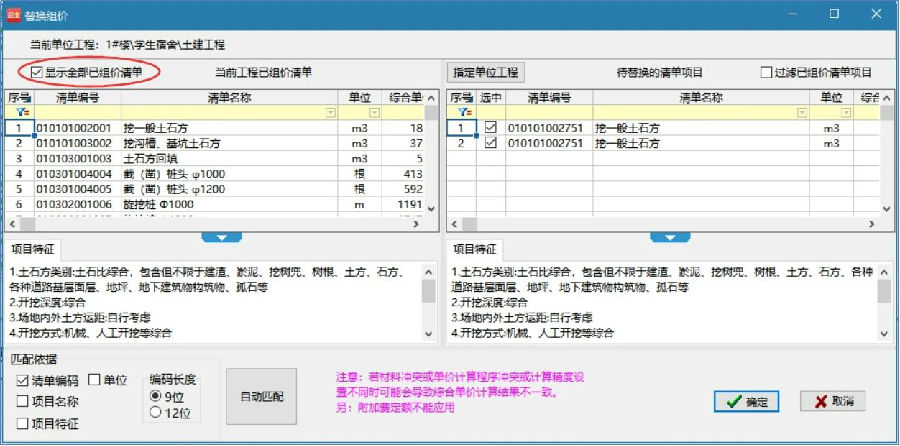Click the 自动匹配 button
This screenshot has width=900, height=446.
pos(262,397)
